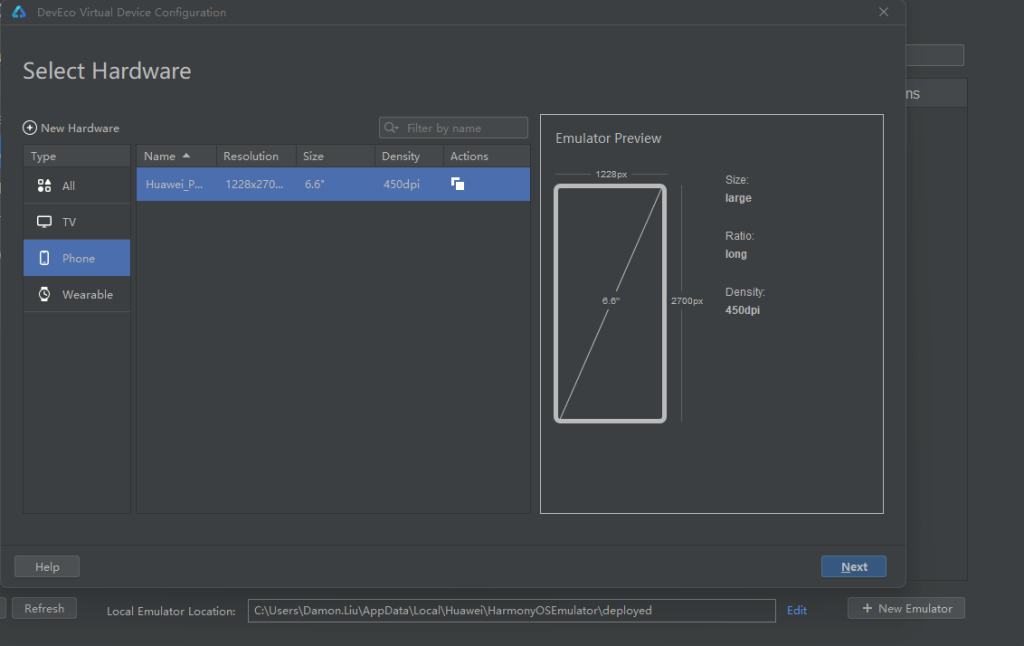This screenshot has height=646, width=1024.
Task: Click the Local Emulator Location path field
Action: coord(511,611)
